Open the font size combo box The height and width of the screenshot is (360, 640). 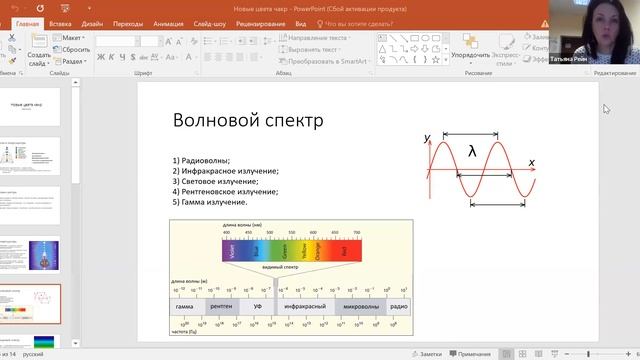click(x=152, y=41)
